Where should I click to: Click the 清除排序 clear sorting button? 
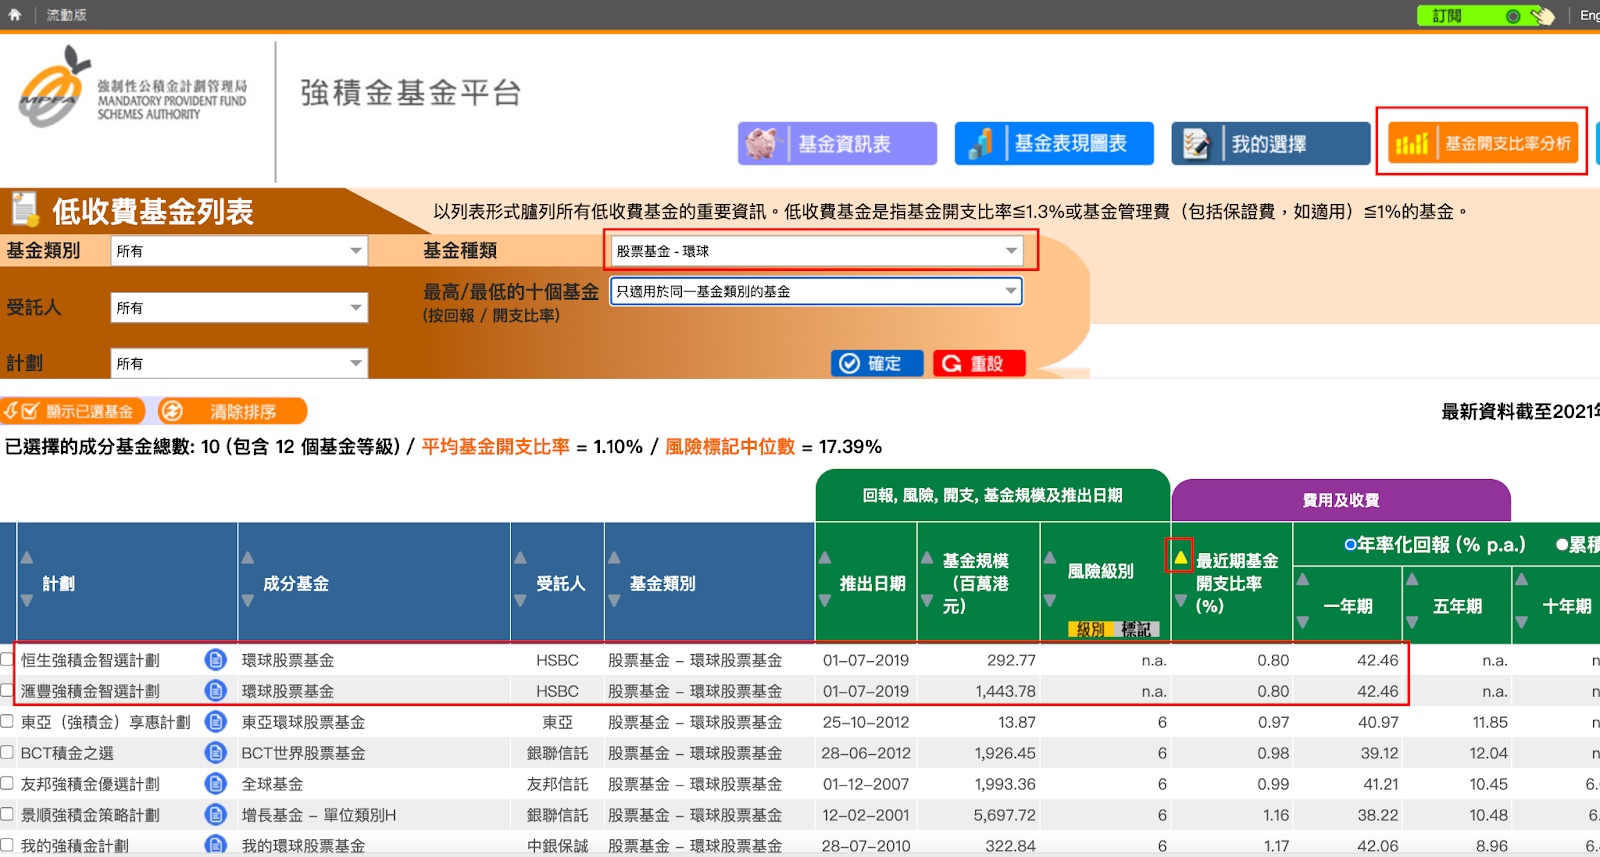232,411
